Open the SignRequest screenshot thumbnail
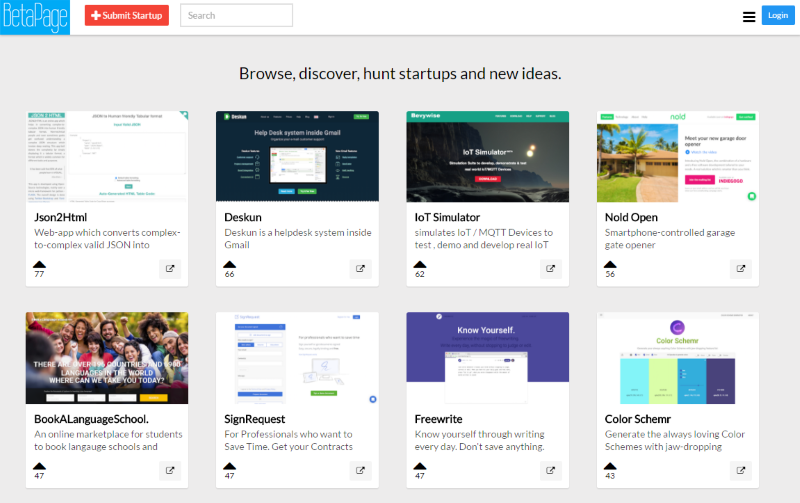800x503 pixels. [297, 358]
